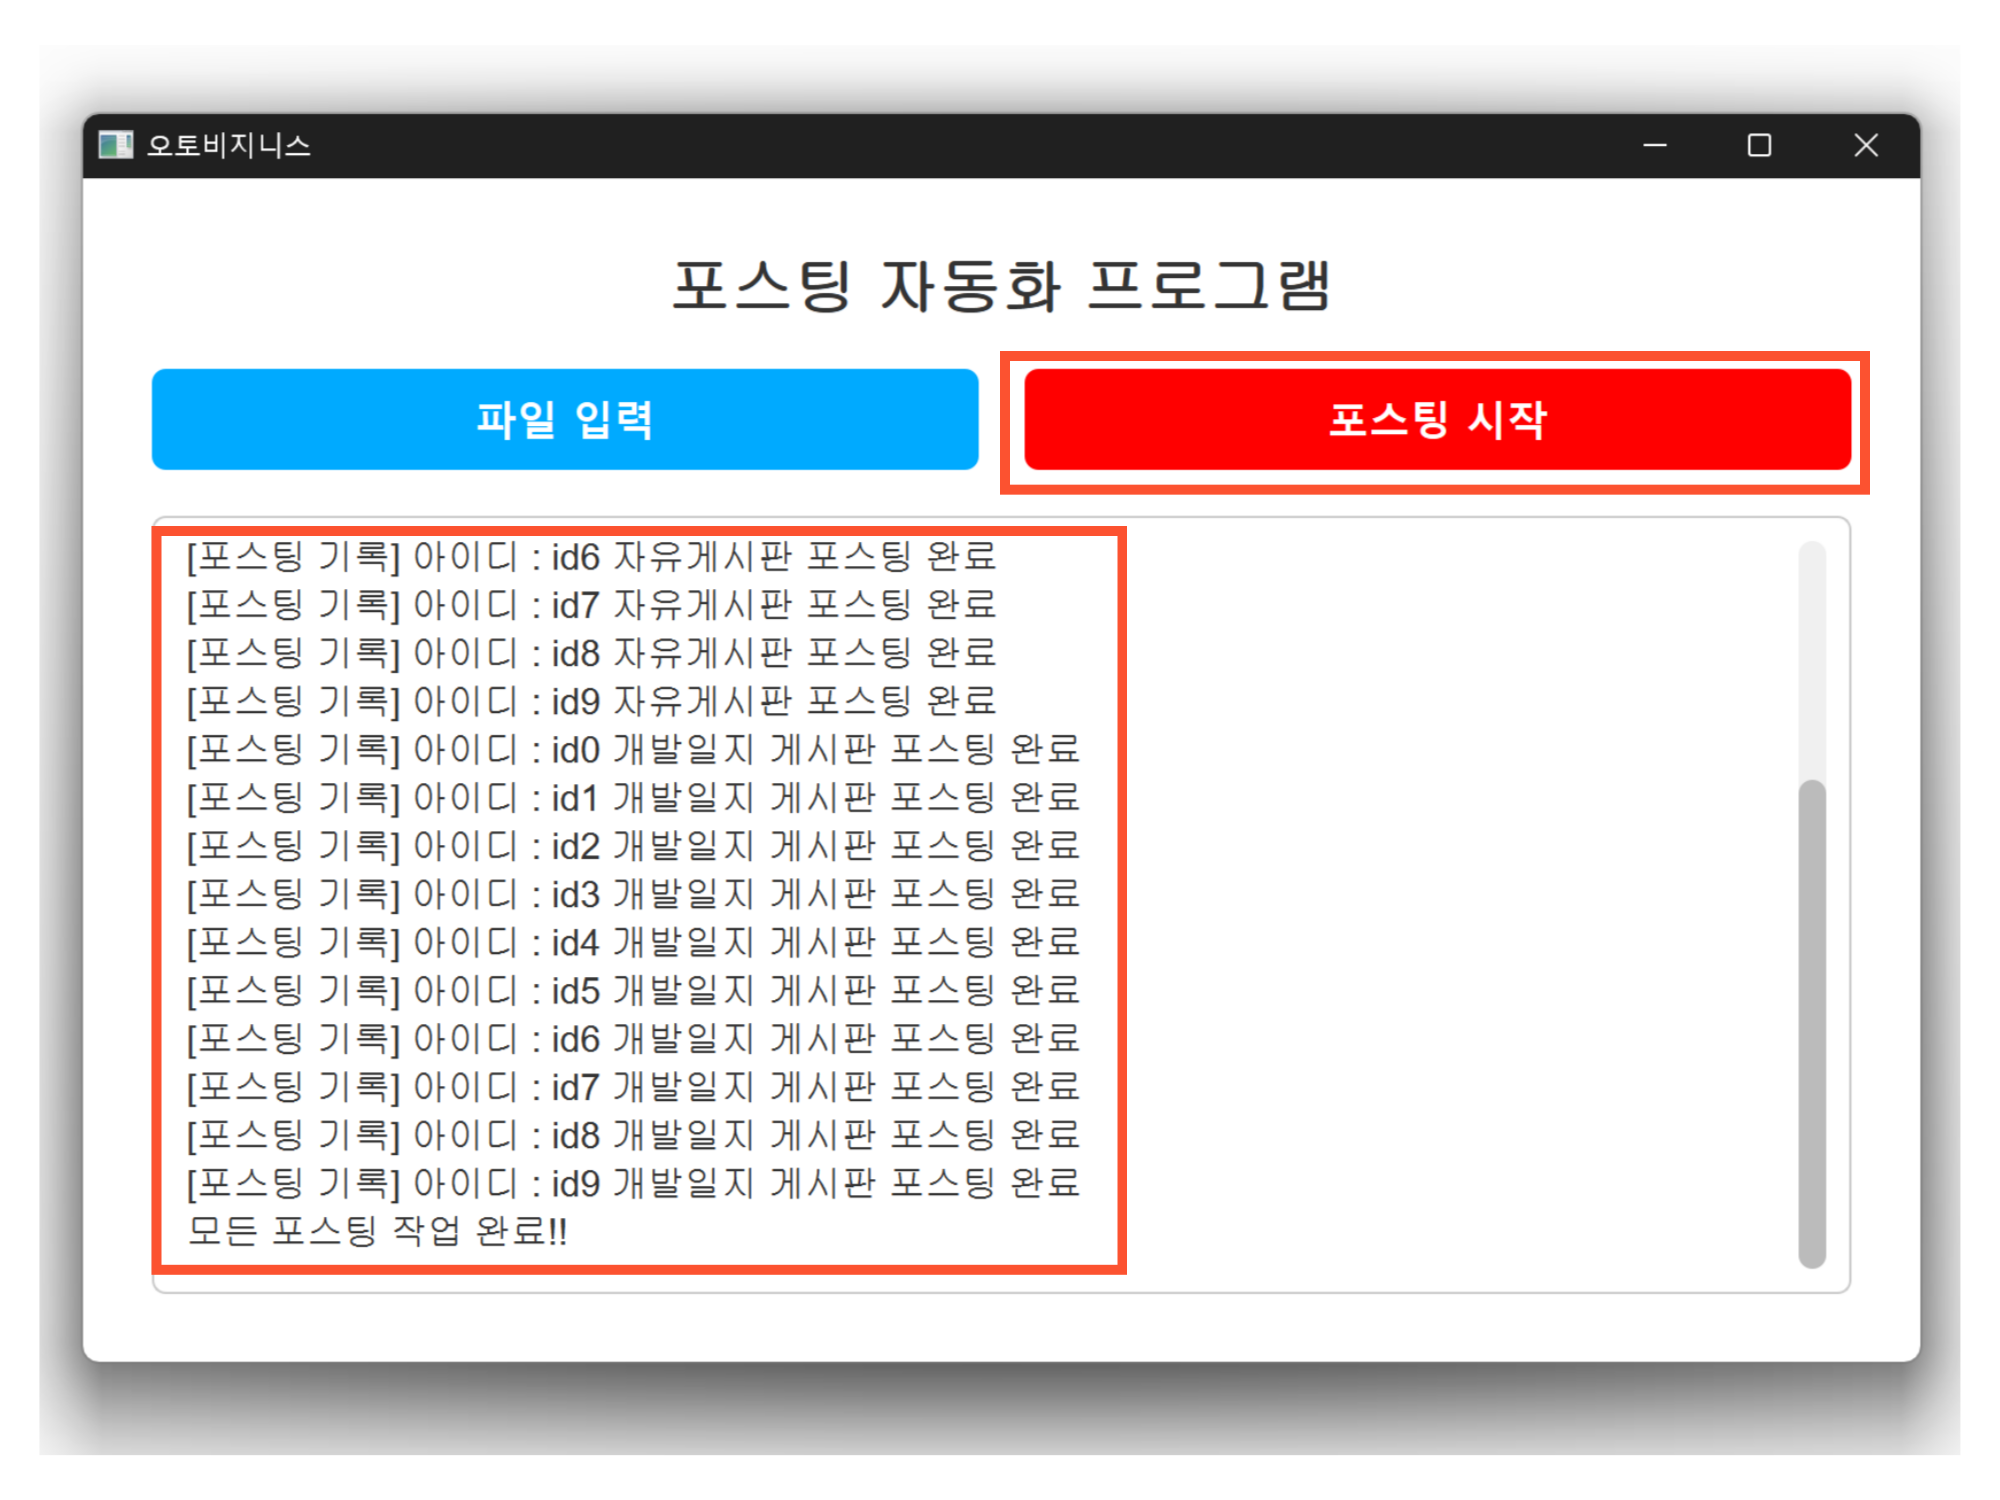Screen dimensions: 2000x1500
Task: Click the log scrollbar thumb
Action: click(1812, 1024)
